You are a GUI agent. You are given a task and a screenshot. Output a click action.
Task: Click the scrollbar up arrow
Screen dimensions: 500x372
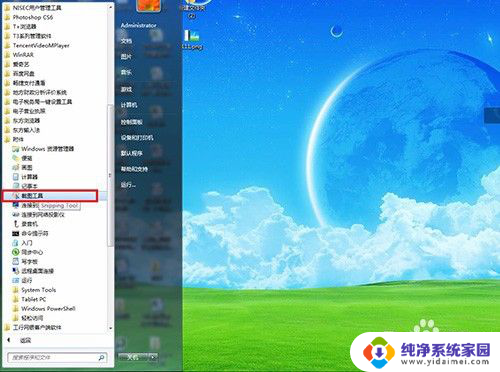(110, 7)
